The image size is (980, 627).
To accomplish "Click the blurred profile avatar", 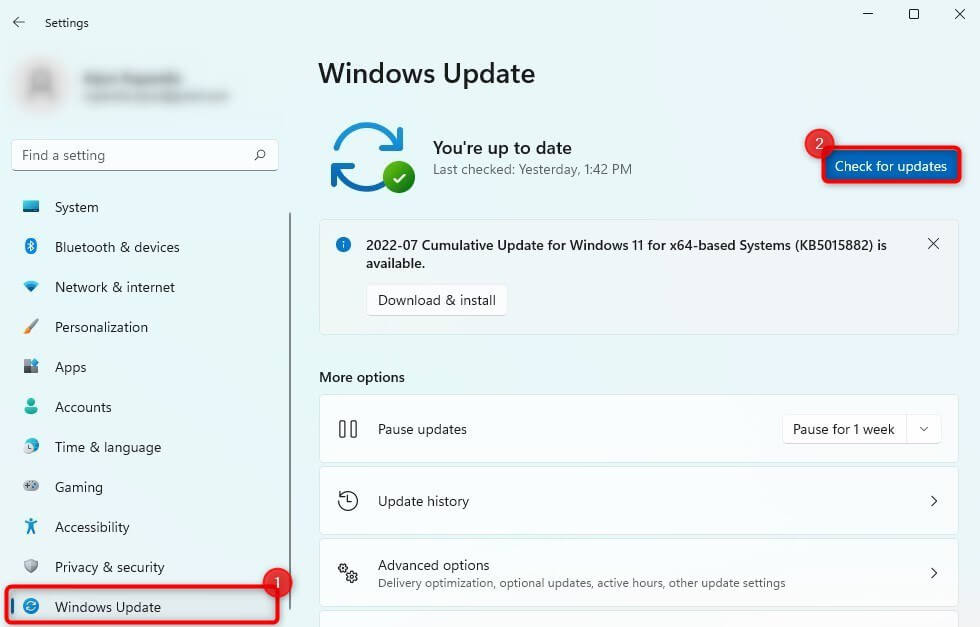I will [41, 84].
